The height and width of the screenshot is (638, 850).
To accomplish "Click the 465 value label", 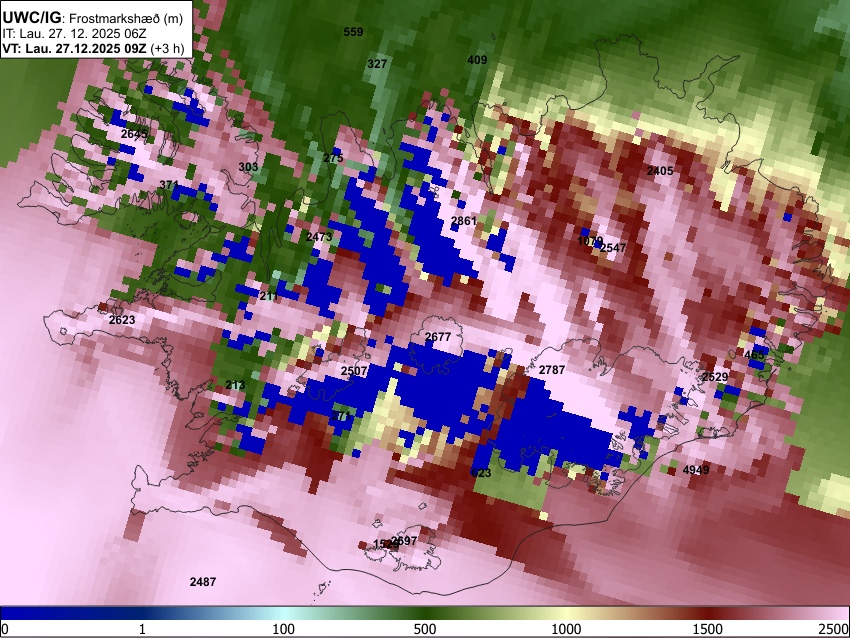I will click(754, 355).
